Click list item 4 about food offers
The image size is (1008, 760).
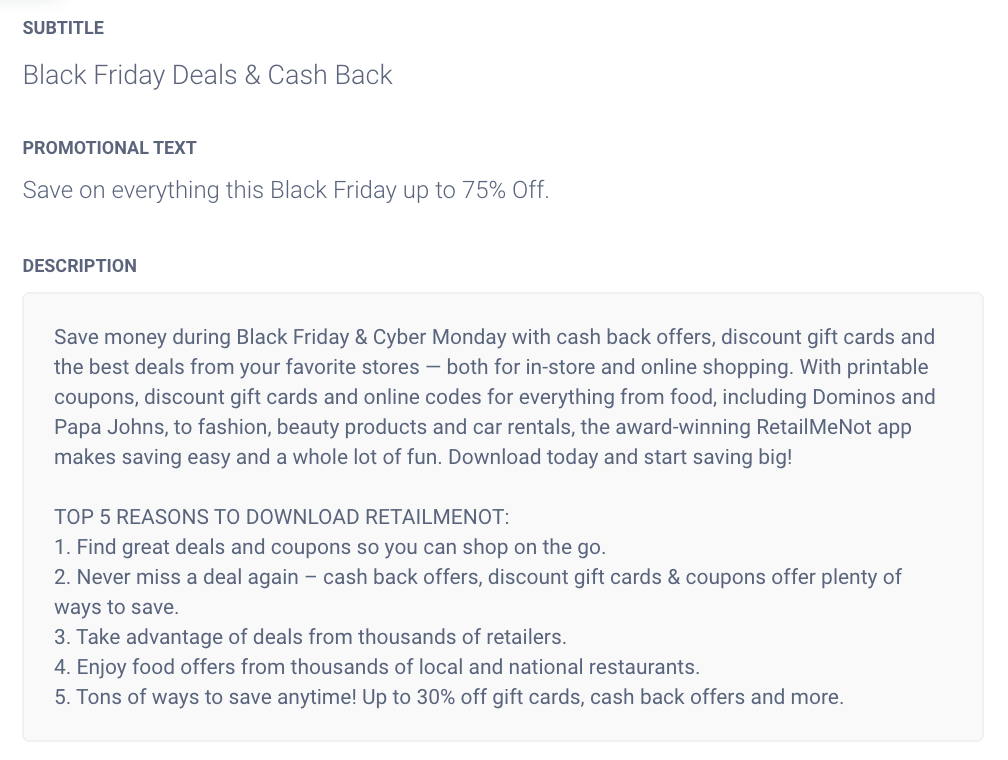[377, 667]
